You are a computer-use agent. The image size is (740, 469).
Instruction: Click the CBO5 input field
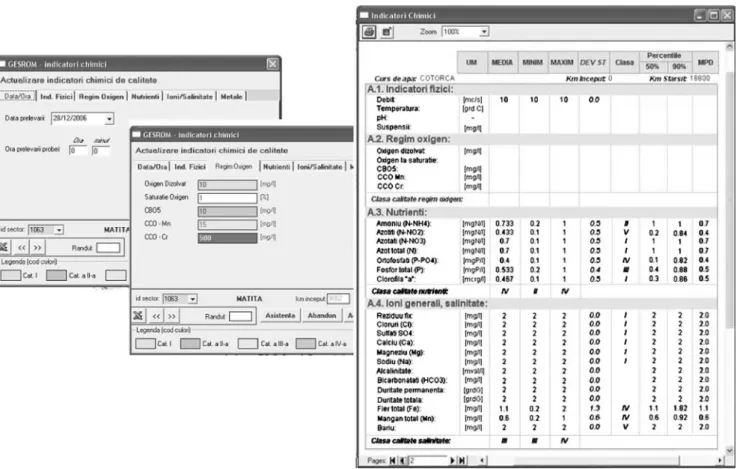pyautogui.click(x=227, y=211)
